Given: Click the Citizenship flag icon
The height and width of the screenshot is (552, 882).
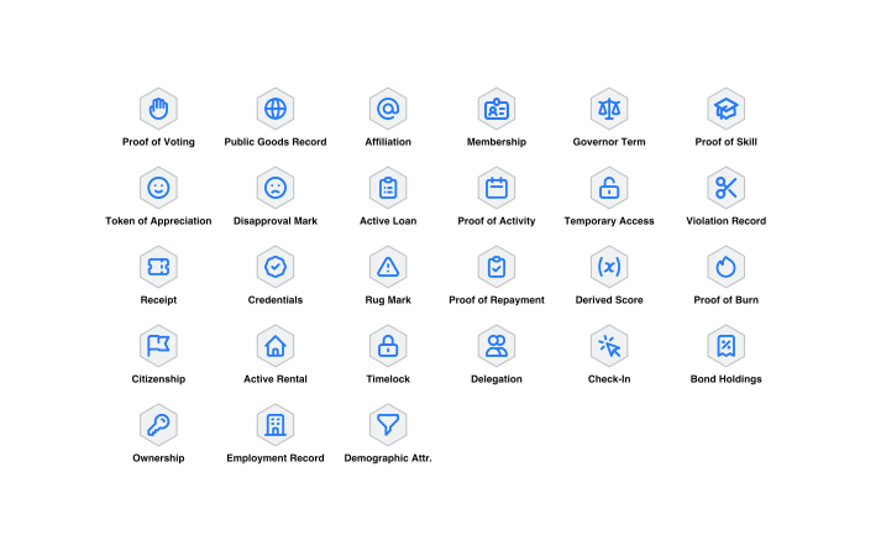Looking at the screenshot, I should click(158, 345).
